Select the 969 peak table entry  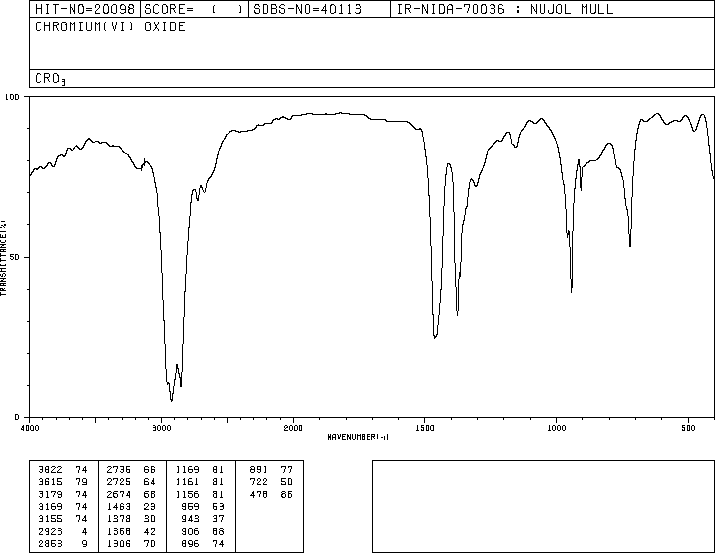(x=191, y=507)
